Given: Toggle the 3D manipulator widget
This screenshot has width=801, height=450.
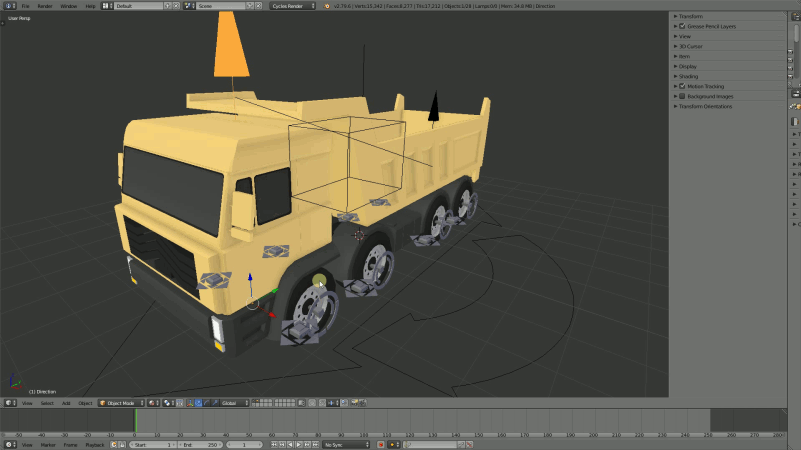Looking at the screenshot, I should (x=190, y=403).
